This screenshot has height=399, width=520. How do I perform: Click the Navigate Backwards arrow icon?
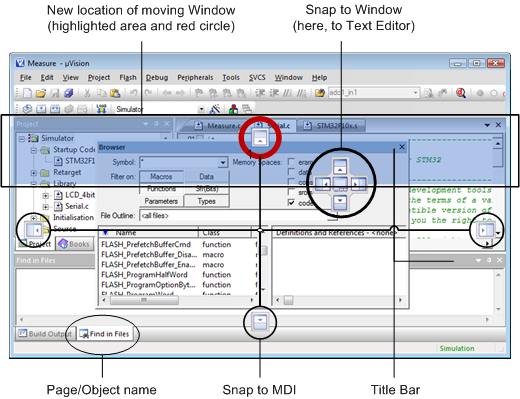click(167, 93)
